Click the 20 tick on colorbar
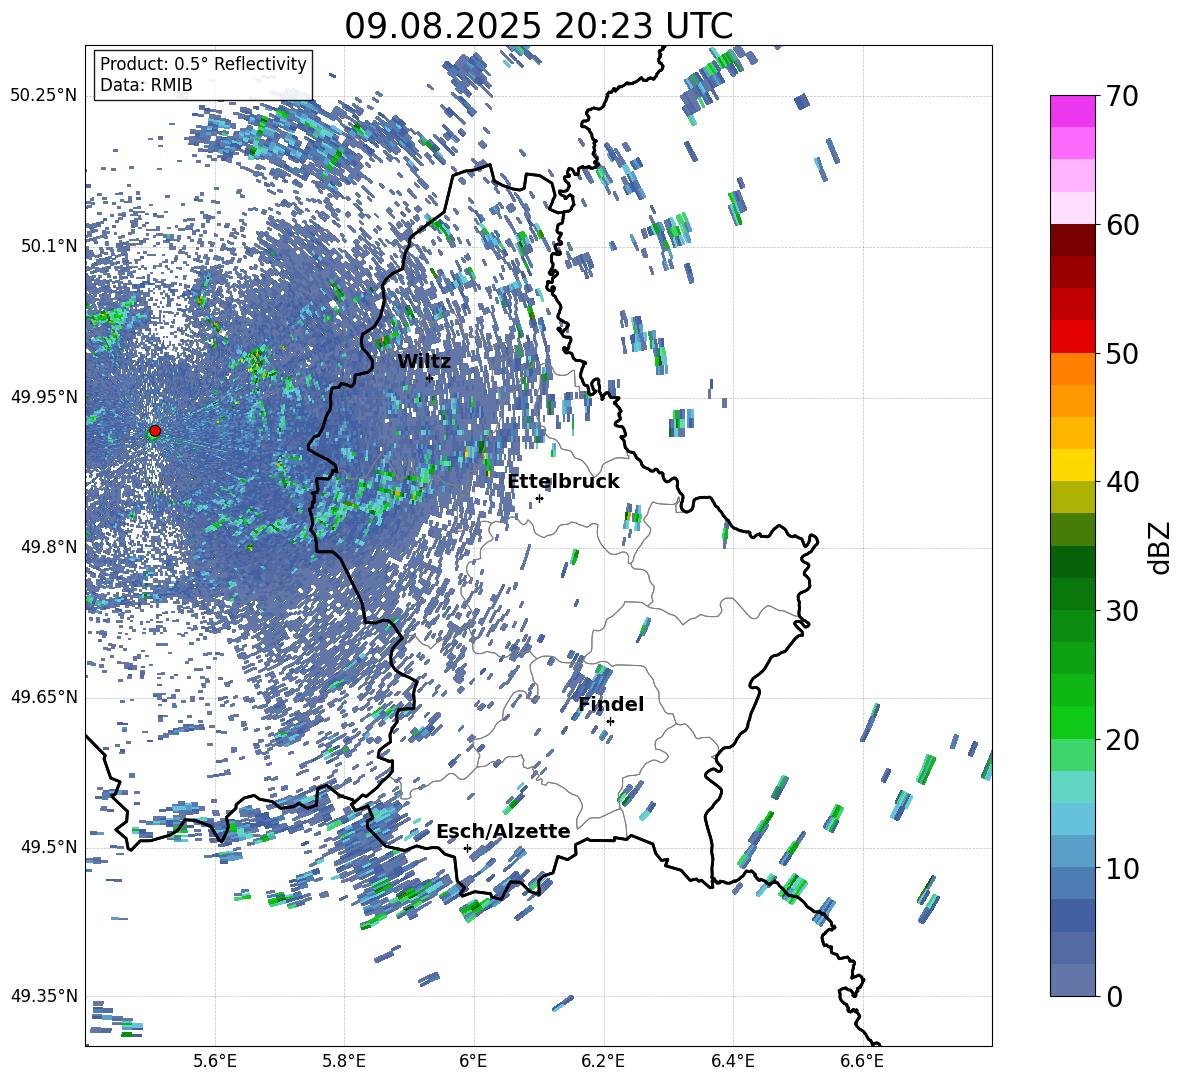The width and height of the screenshot is (1184, 1081). click(1121, 740)
